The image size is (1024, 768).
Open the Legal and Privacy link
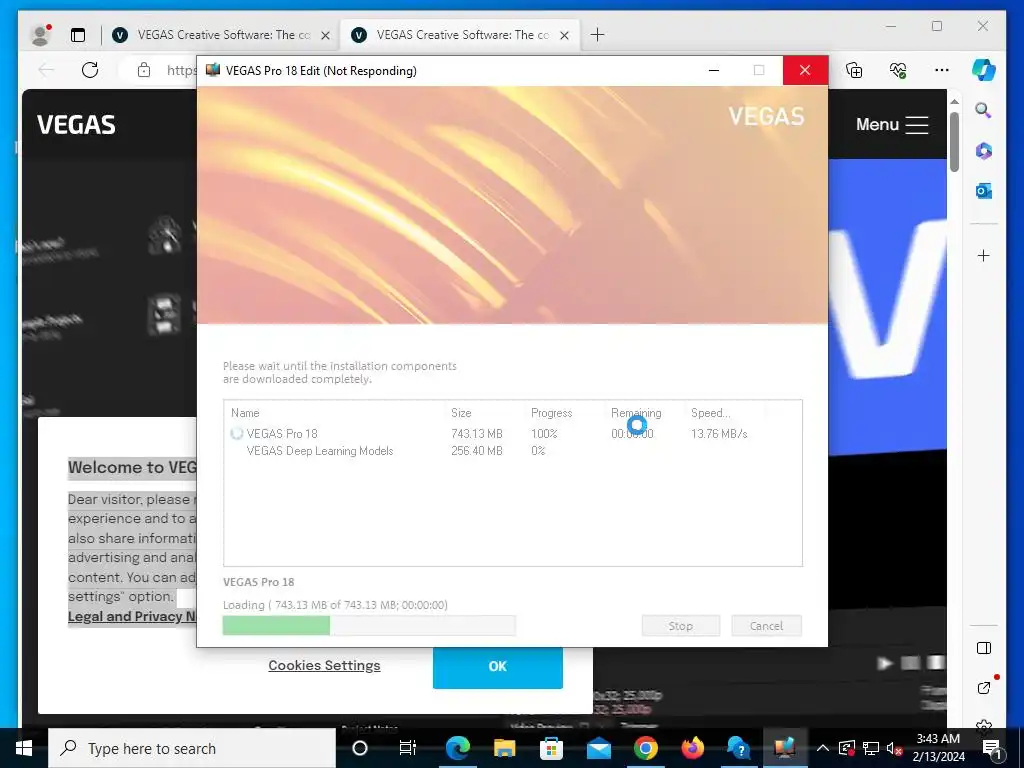coord(132,616)
